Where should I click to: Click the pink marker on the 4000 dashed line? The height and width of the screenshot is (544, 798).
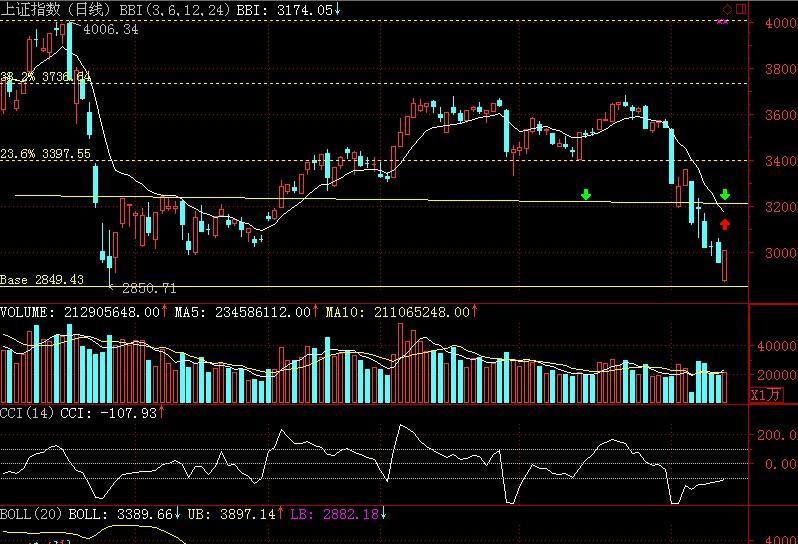[722, 21]
